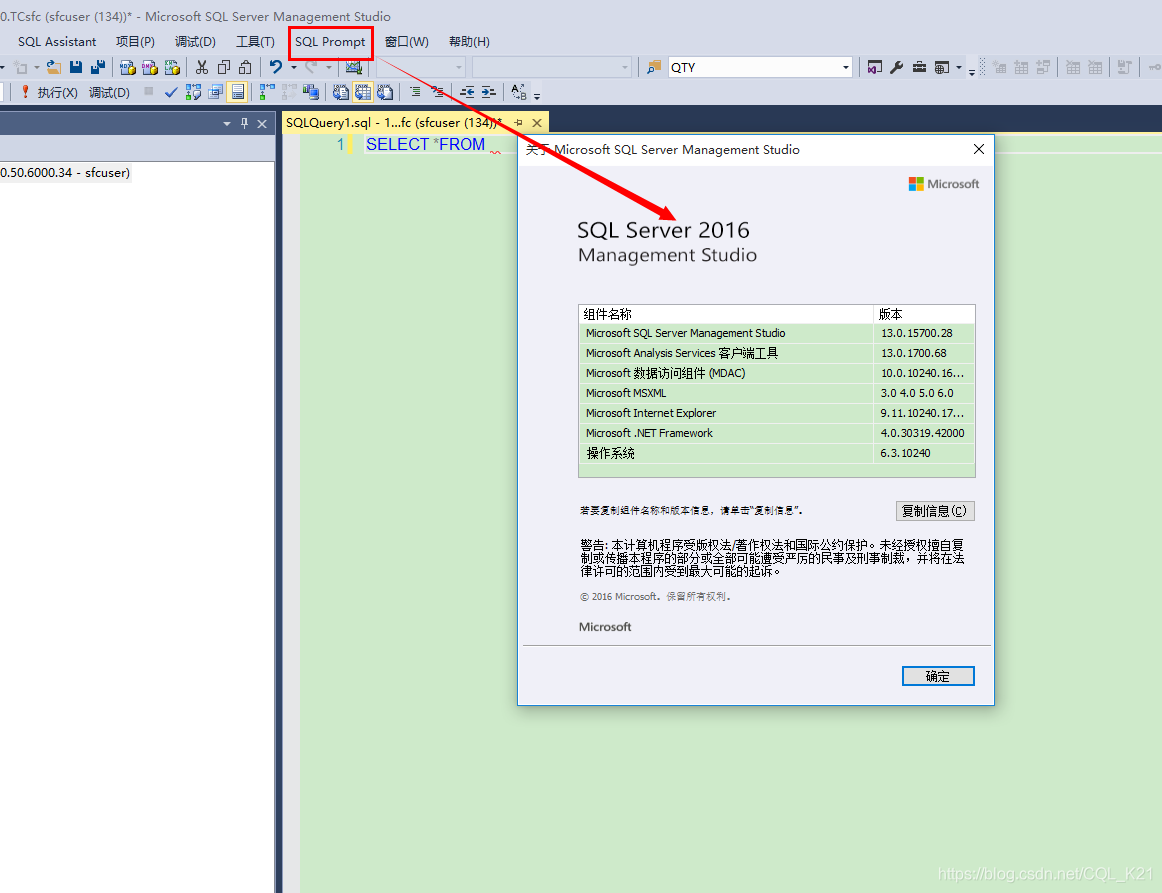Click the Decrease Indent icon
The width and height of the screenshot is (1162, 893).
pos(468,92)
